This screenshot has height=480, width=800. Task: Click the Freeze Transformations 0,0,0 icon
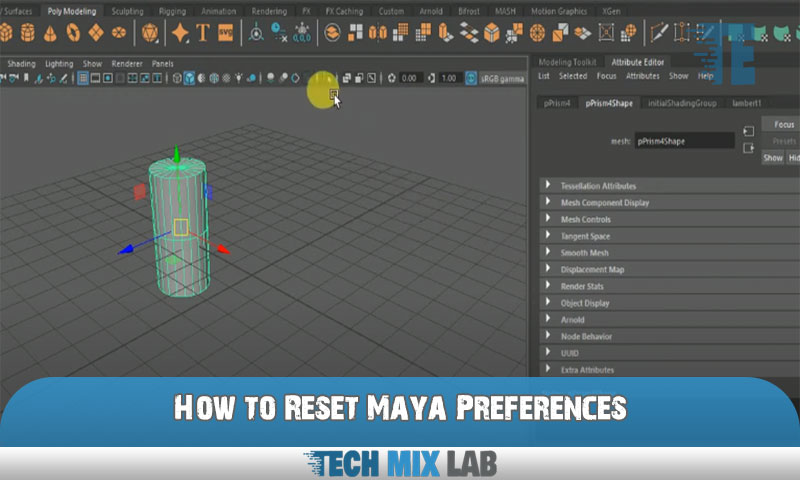coord(302,33)
